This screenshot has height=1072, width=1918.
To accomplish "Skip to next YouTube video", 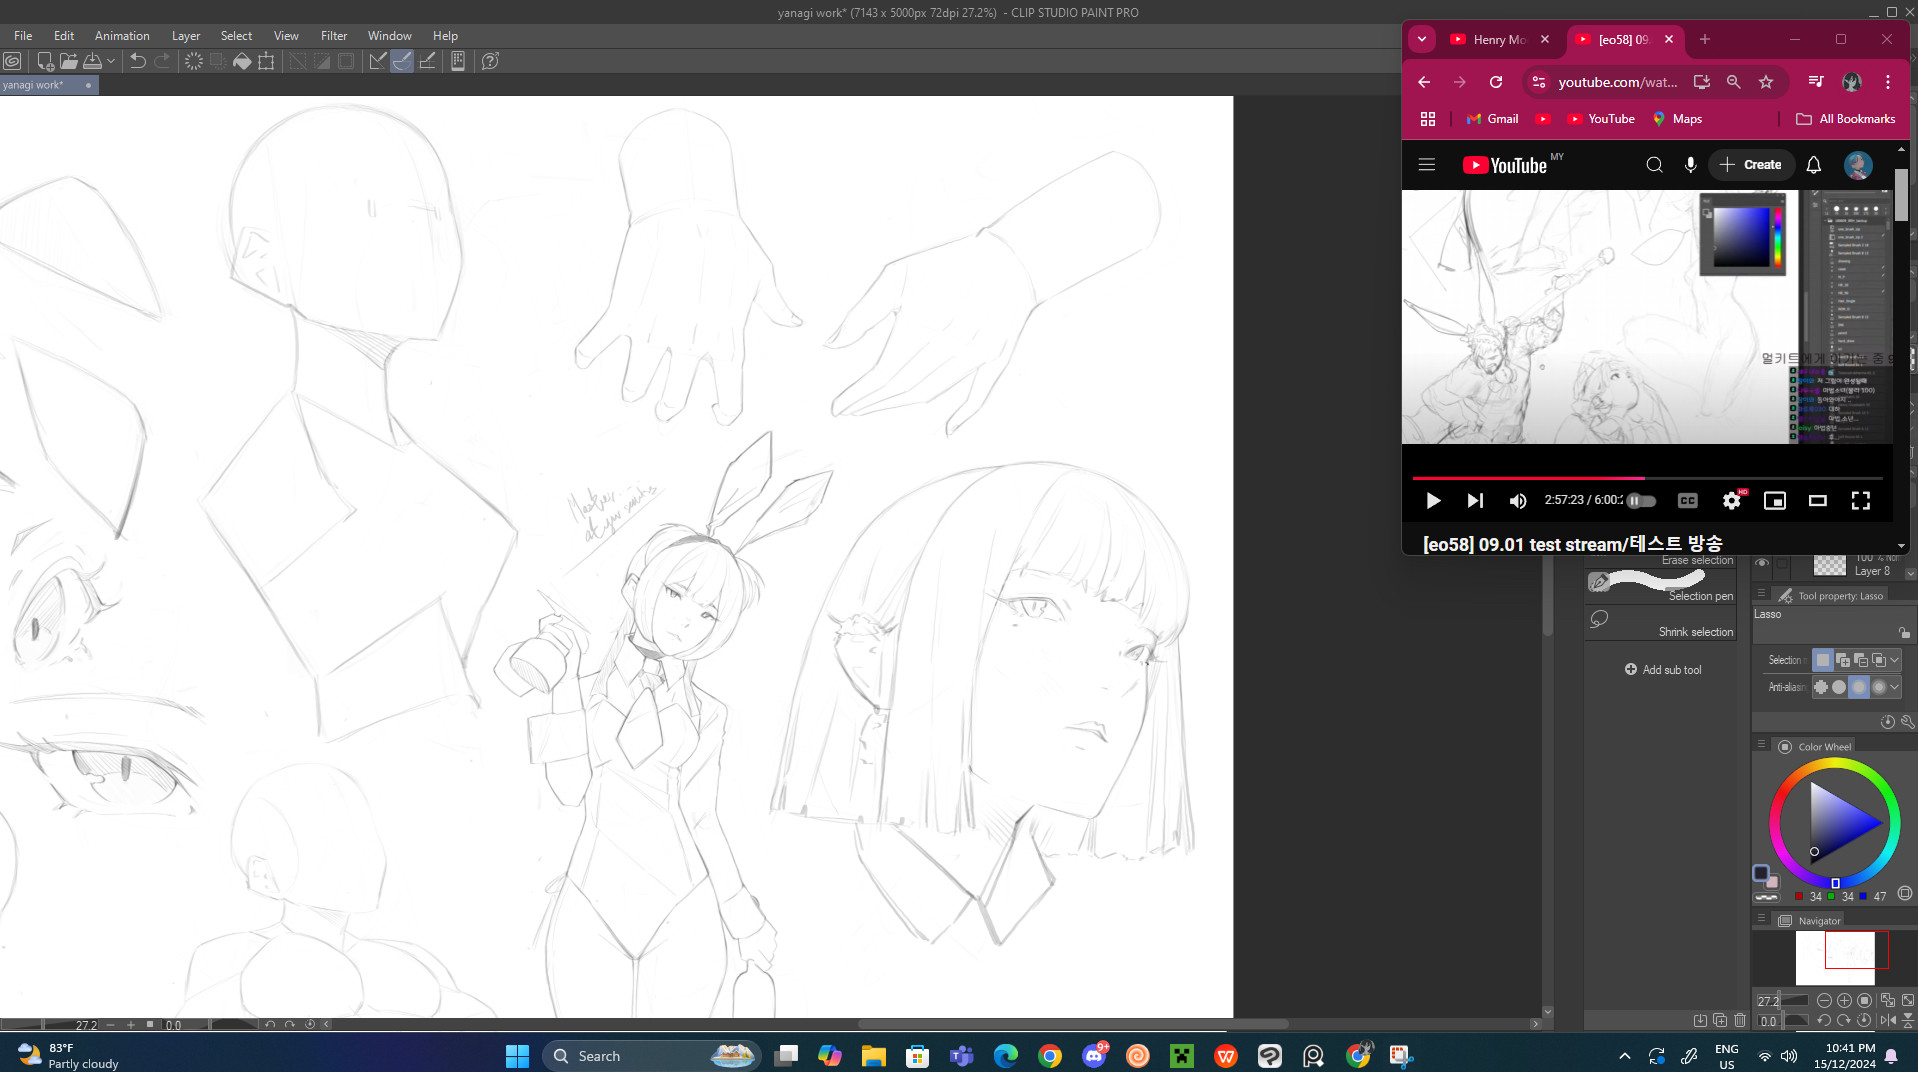I will tap(1475, 501).
